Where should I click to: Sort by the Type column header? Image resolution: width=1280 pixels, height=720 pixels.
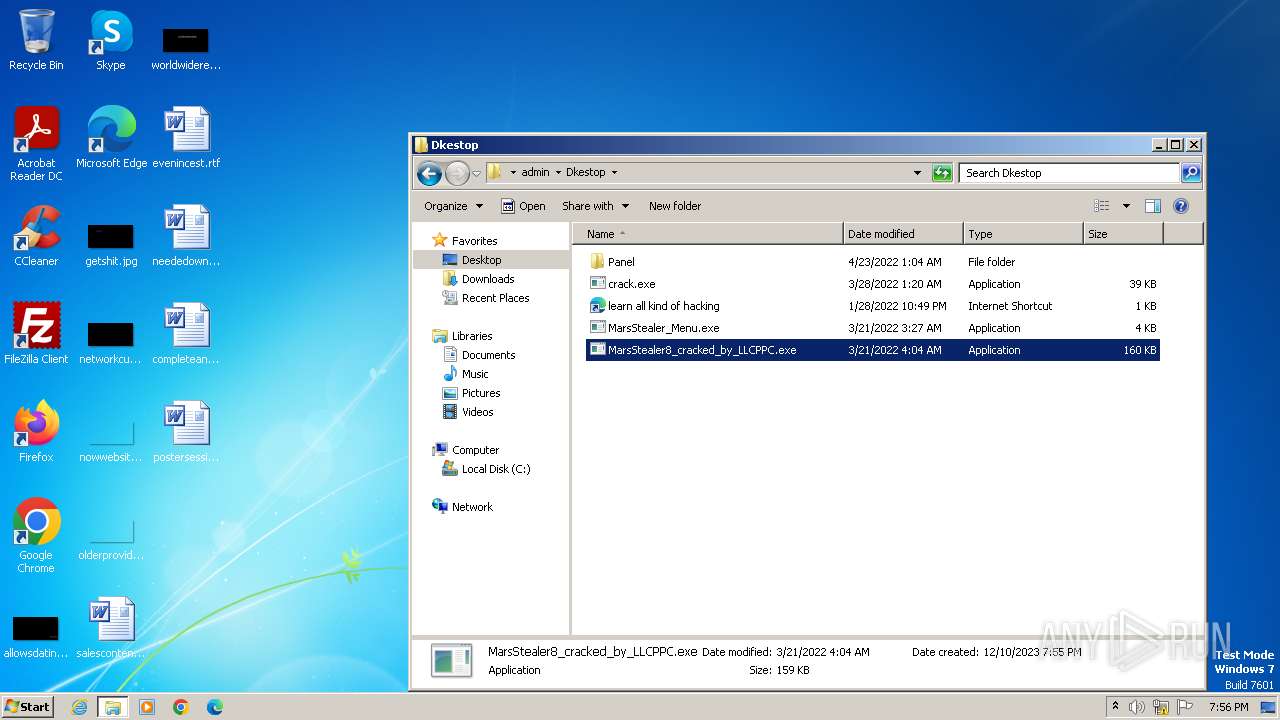coord(1023,234)
